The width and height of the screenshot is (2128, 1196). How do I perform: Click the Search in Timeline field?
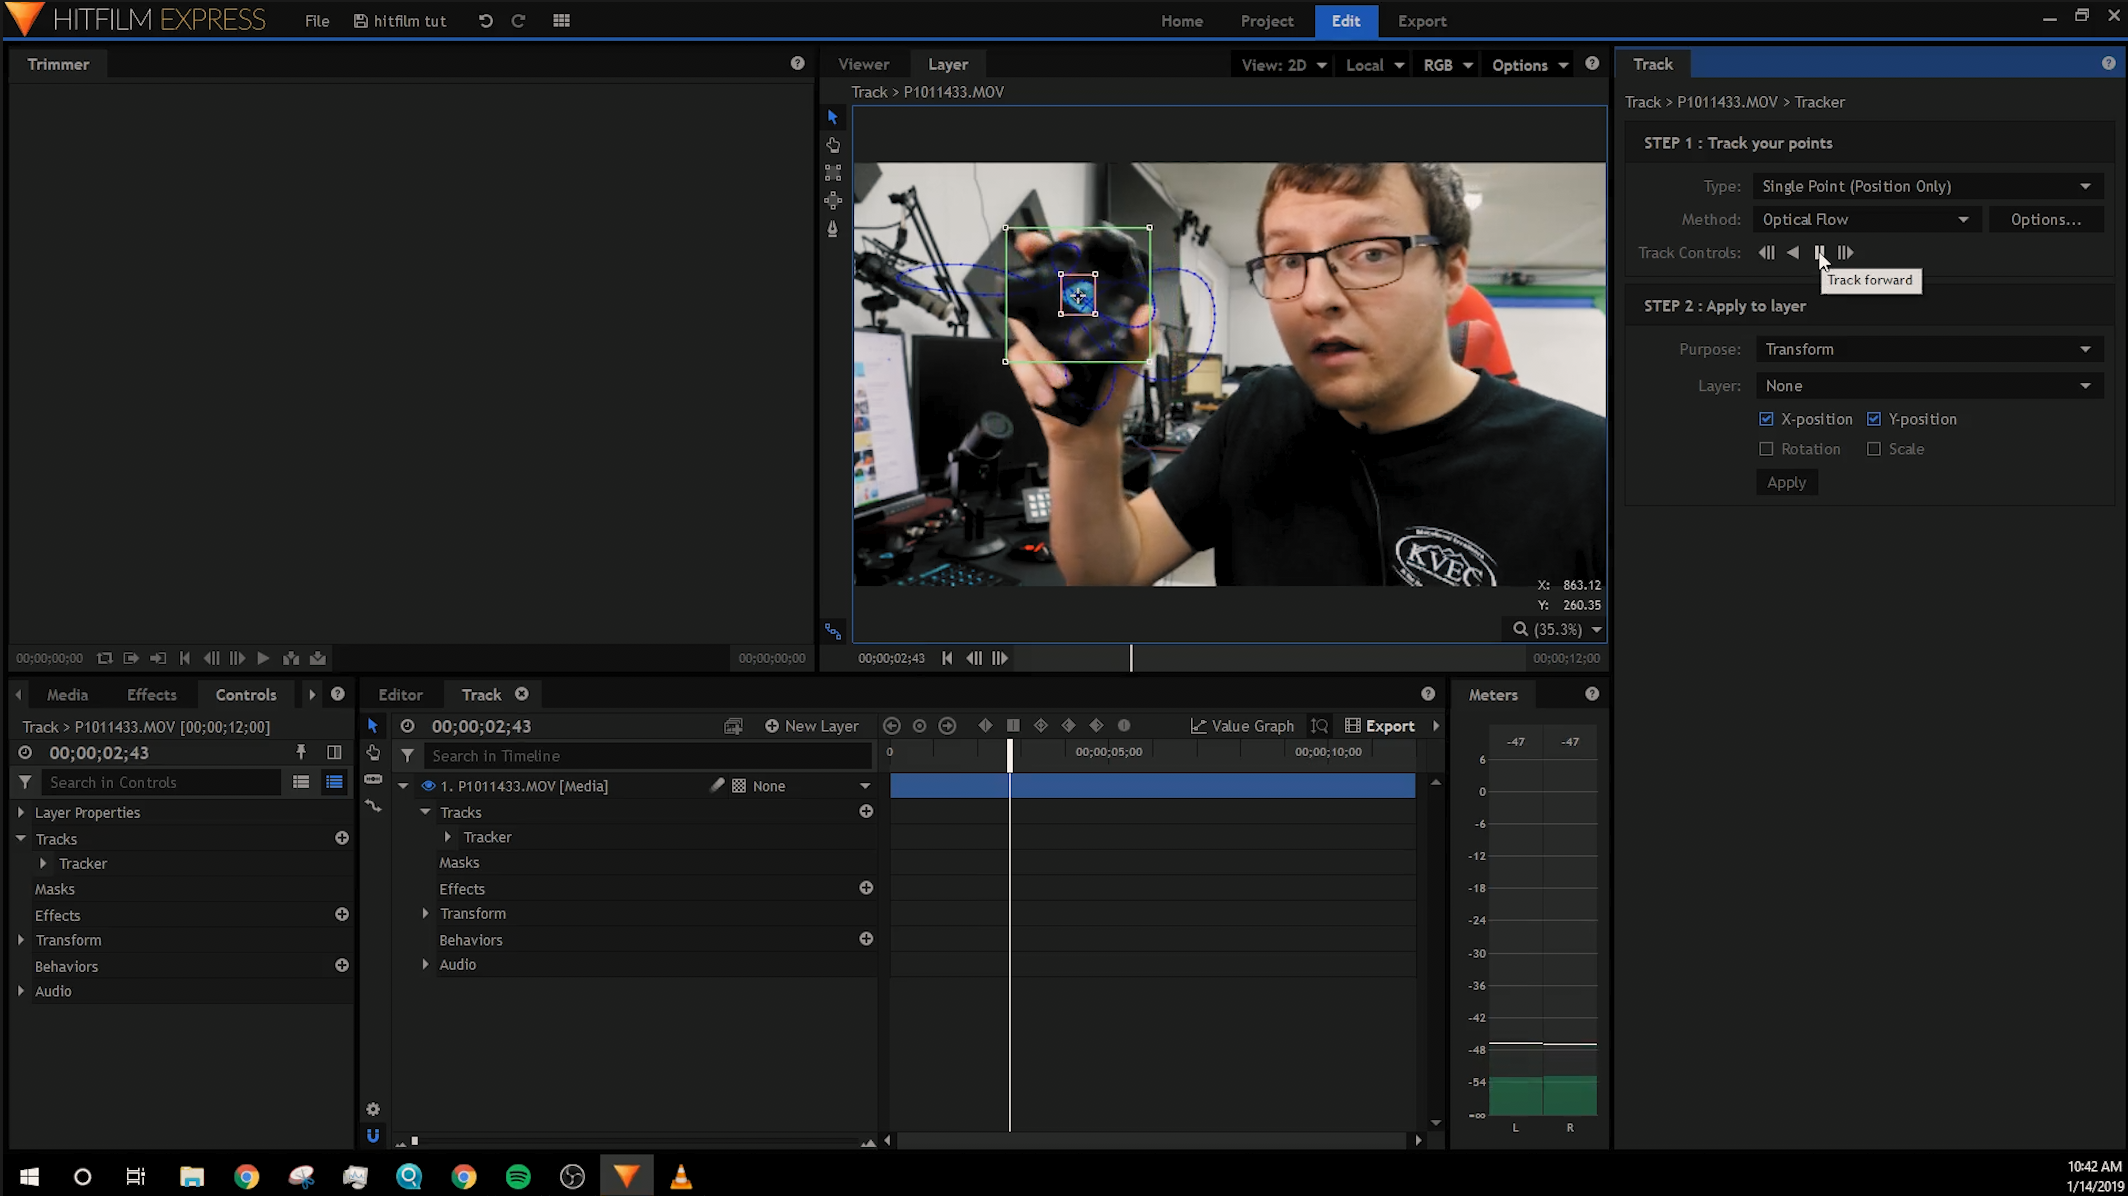click(x=646, y=756)
